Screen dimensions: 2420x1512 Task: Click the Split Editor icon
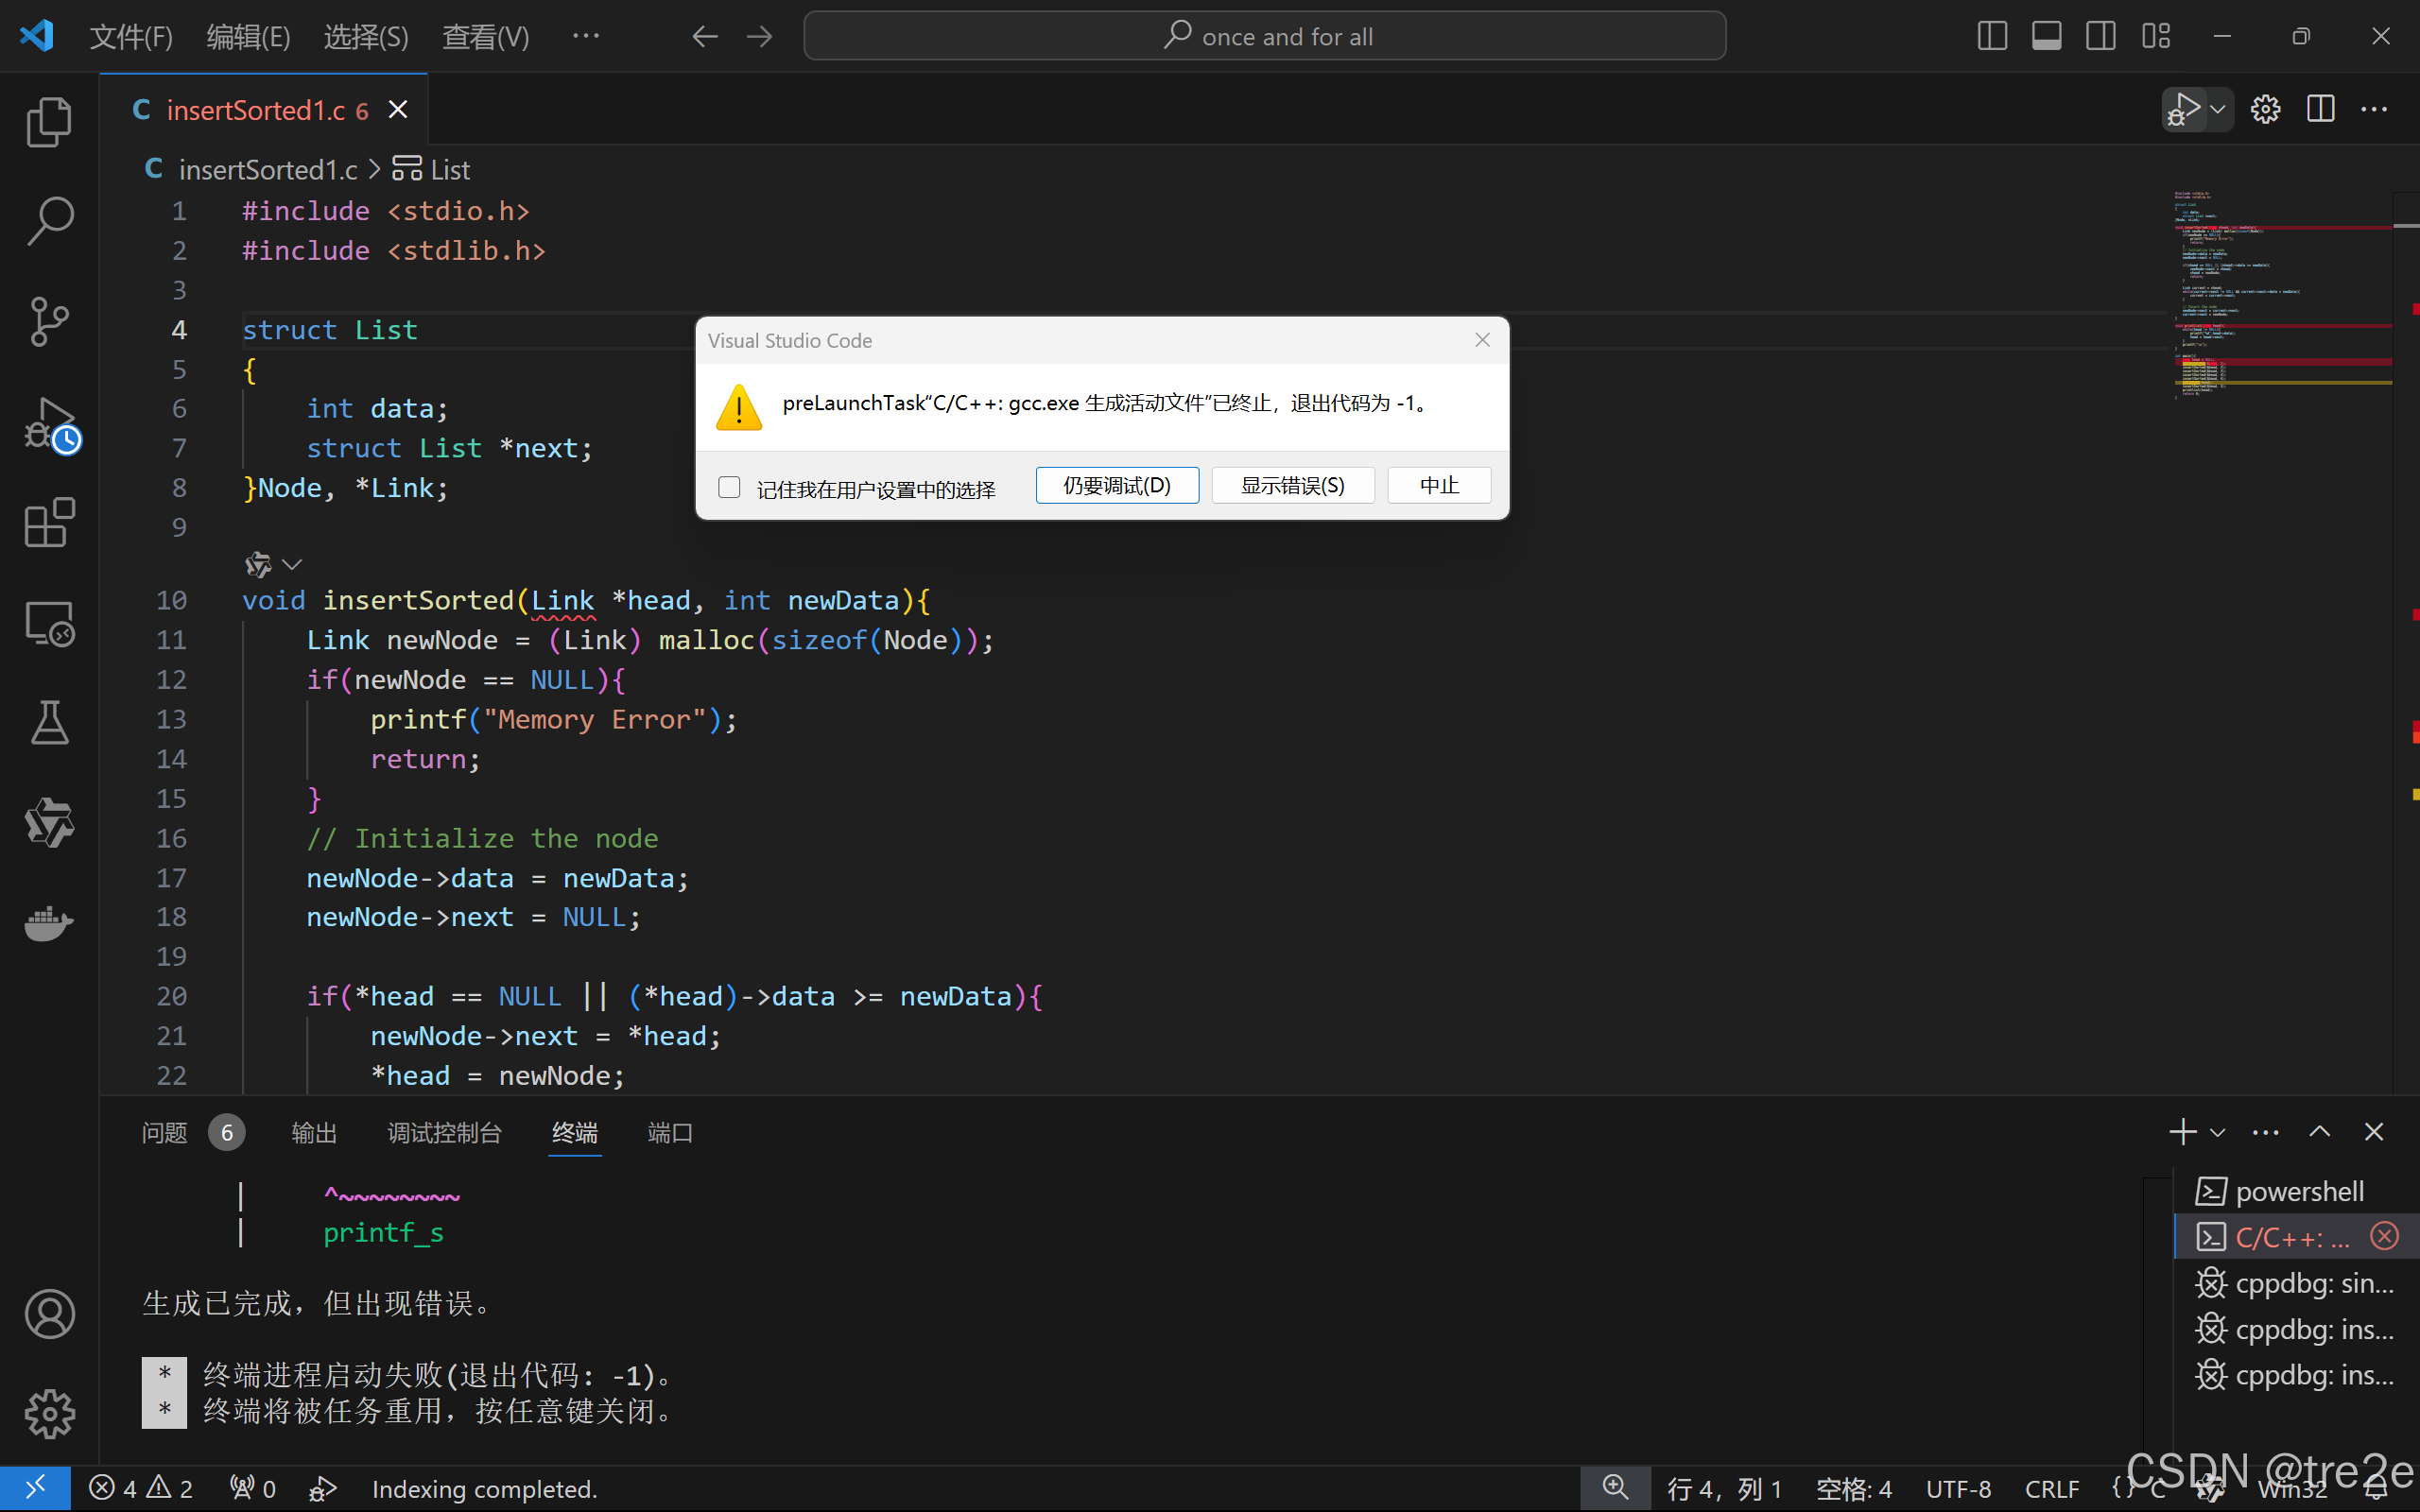click(2320, 109)
